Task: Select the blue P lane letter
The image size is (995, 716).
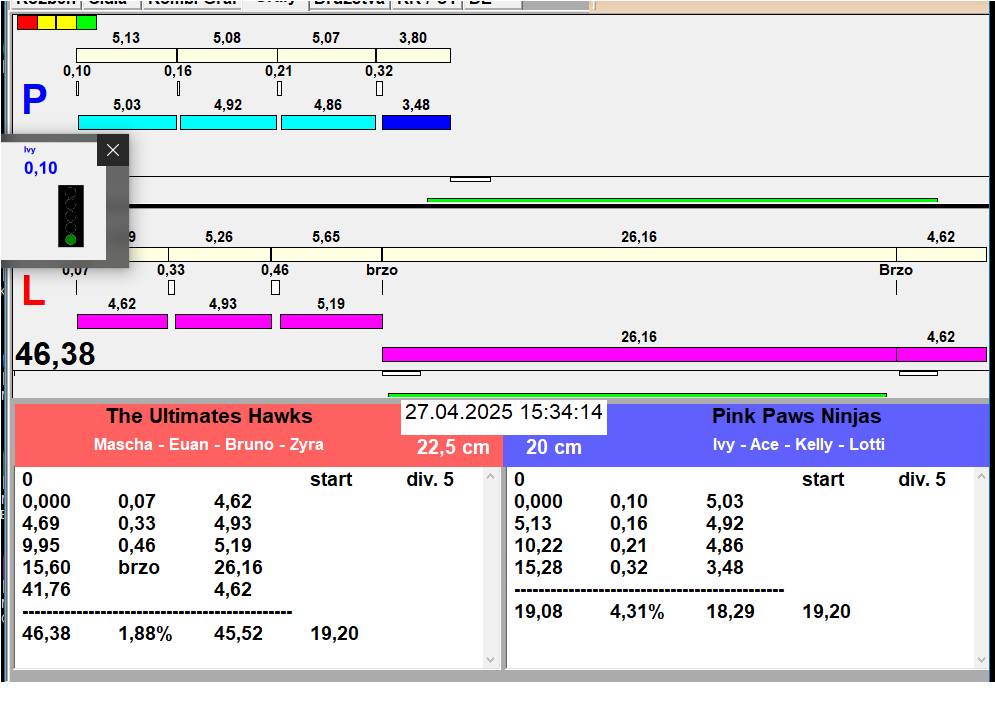Action: [34, 101]
